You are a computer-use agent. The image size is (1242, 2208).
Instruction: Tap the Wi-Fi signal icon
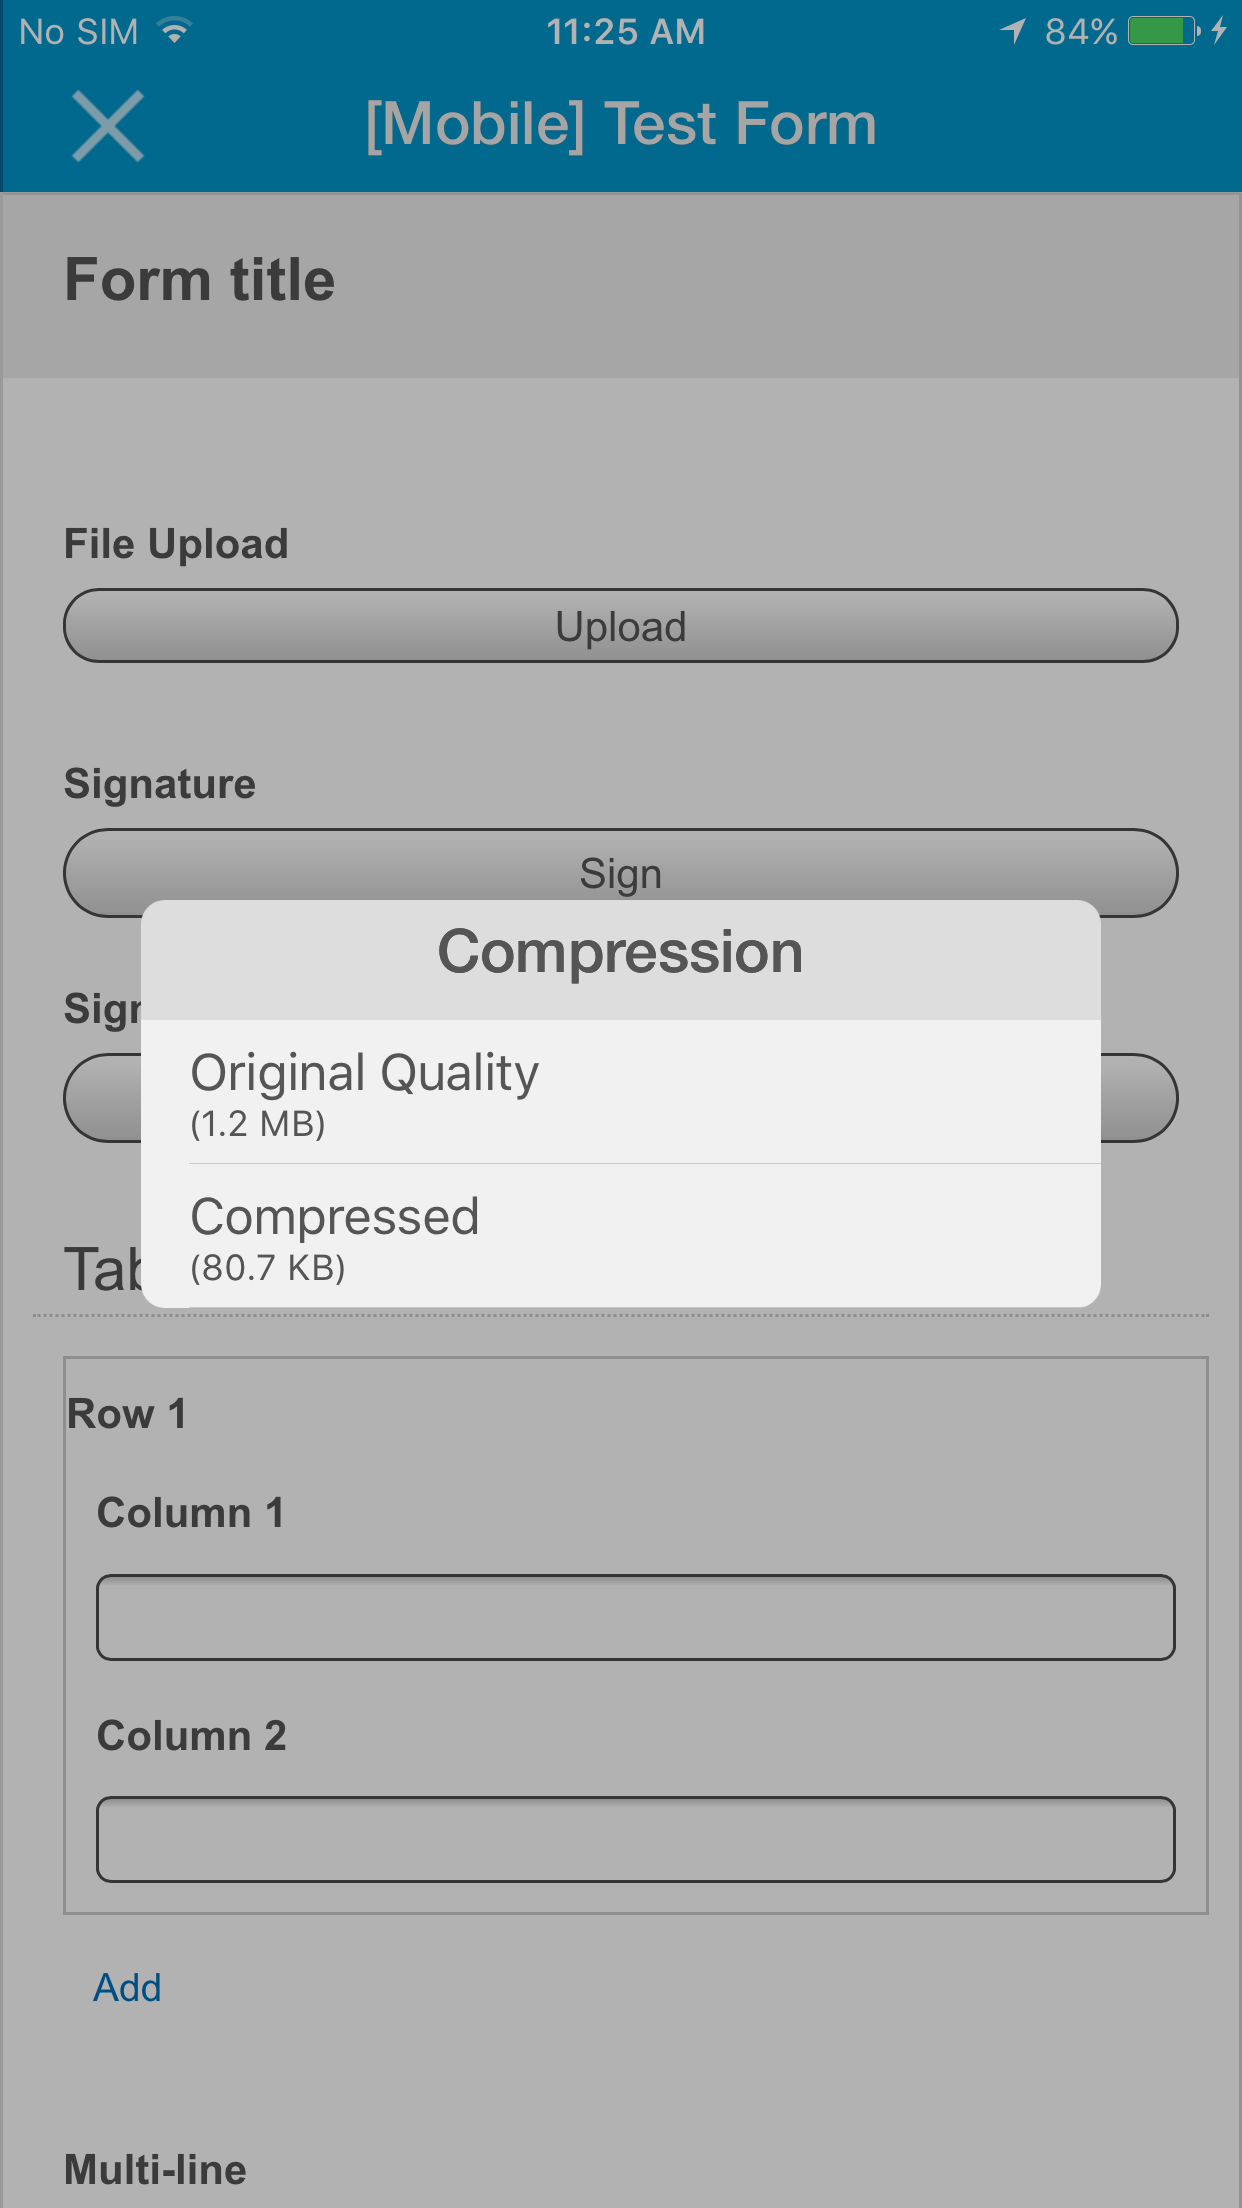175,32
